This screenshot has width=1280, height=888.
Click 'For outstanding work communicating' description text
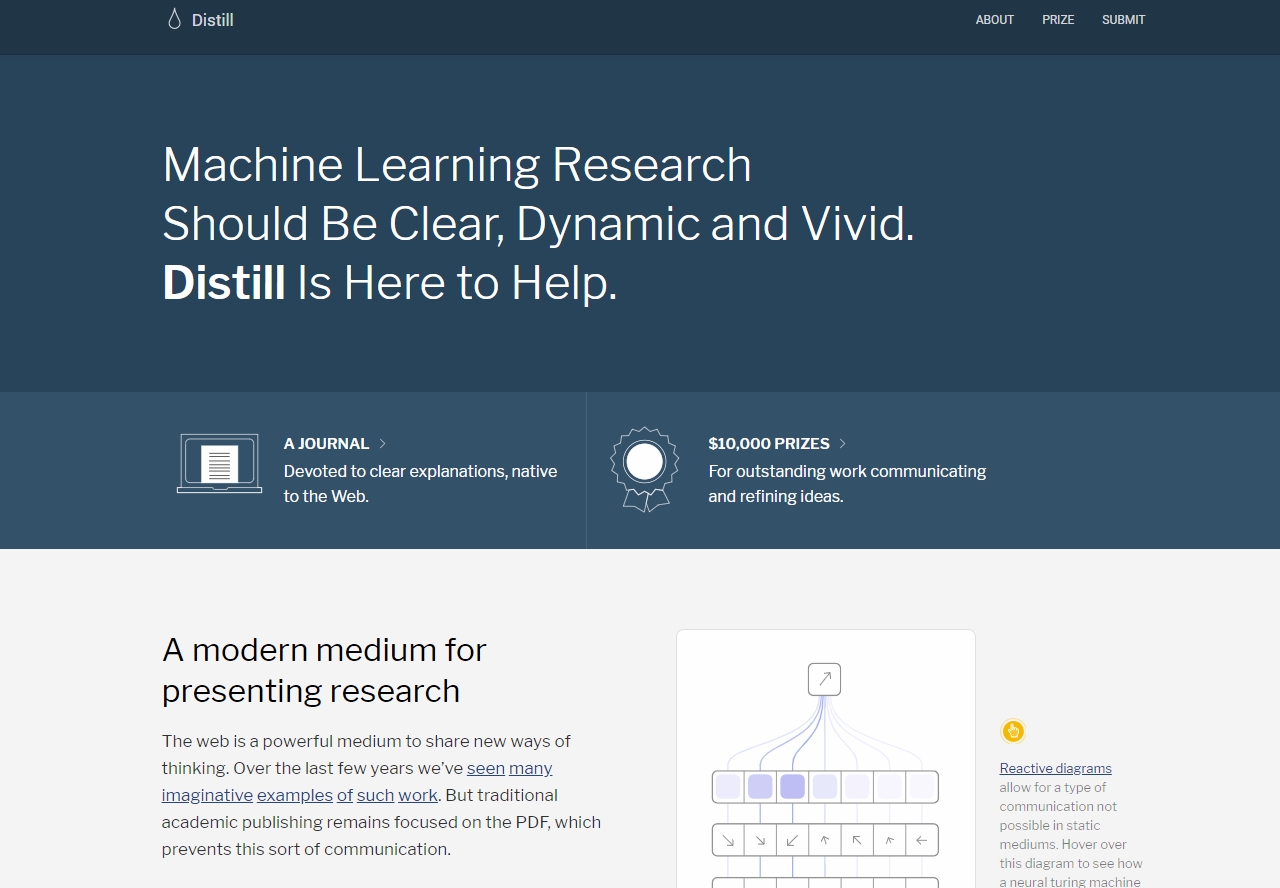pyautogui.click(x=847, y=484)
